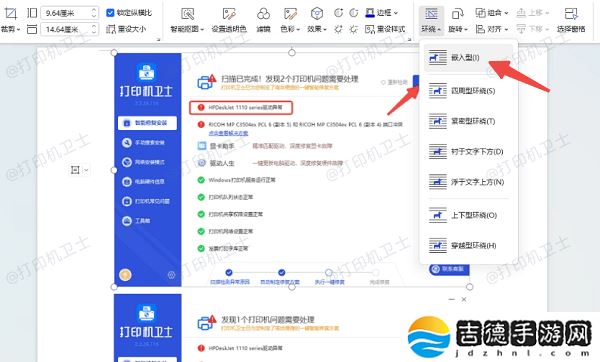Image resolution: width=600 pixels, height=362 pixels.
Task: Increase the 9.64厘米 value with the stepper
Action: (x=94, y=10)
